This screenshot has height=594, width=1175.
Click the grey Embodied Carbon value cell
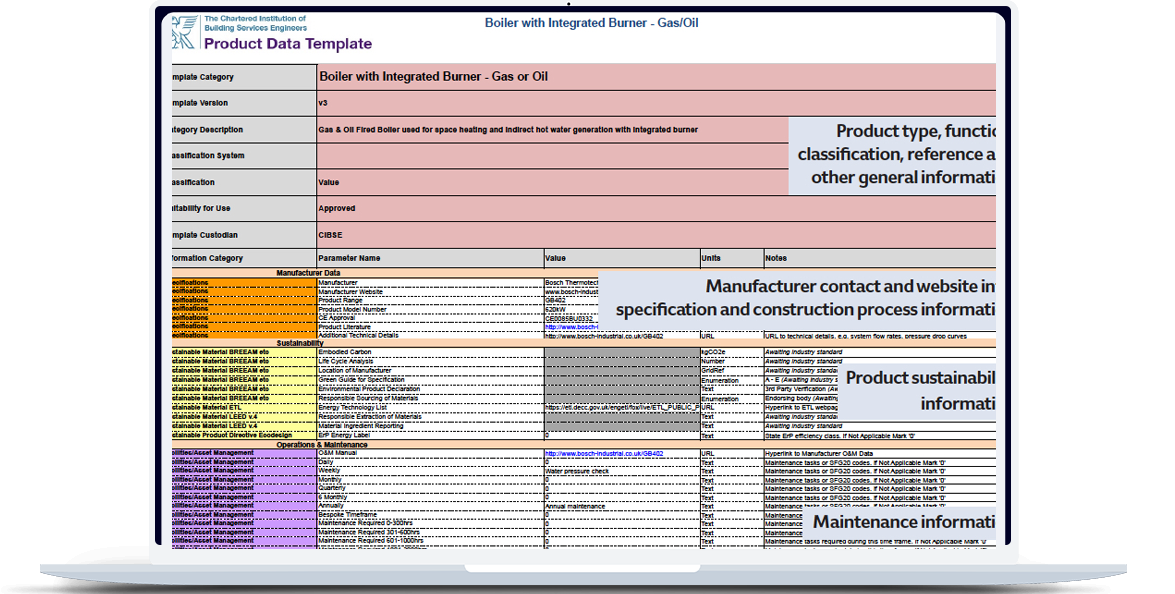coord(621,353)
